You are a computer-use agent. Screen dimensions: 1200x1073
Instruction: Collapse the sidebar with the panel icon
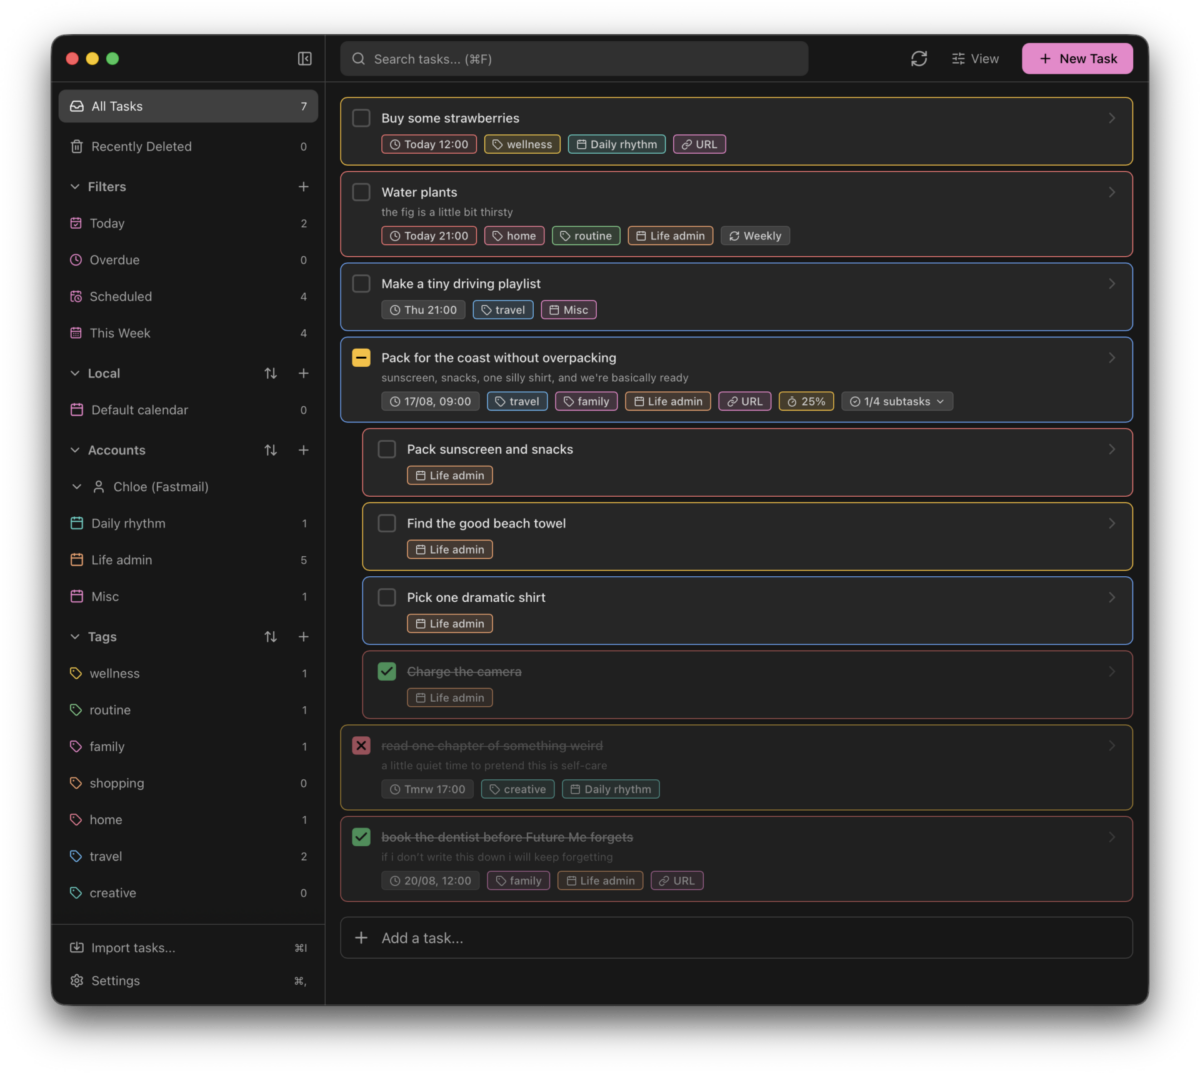coord(305,59)
